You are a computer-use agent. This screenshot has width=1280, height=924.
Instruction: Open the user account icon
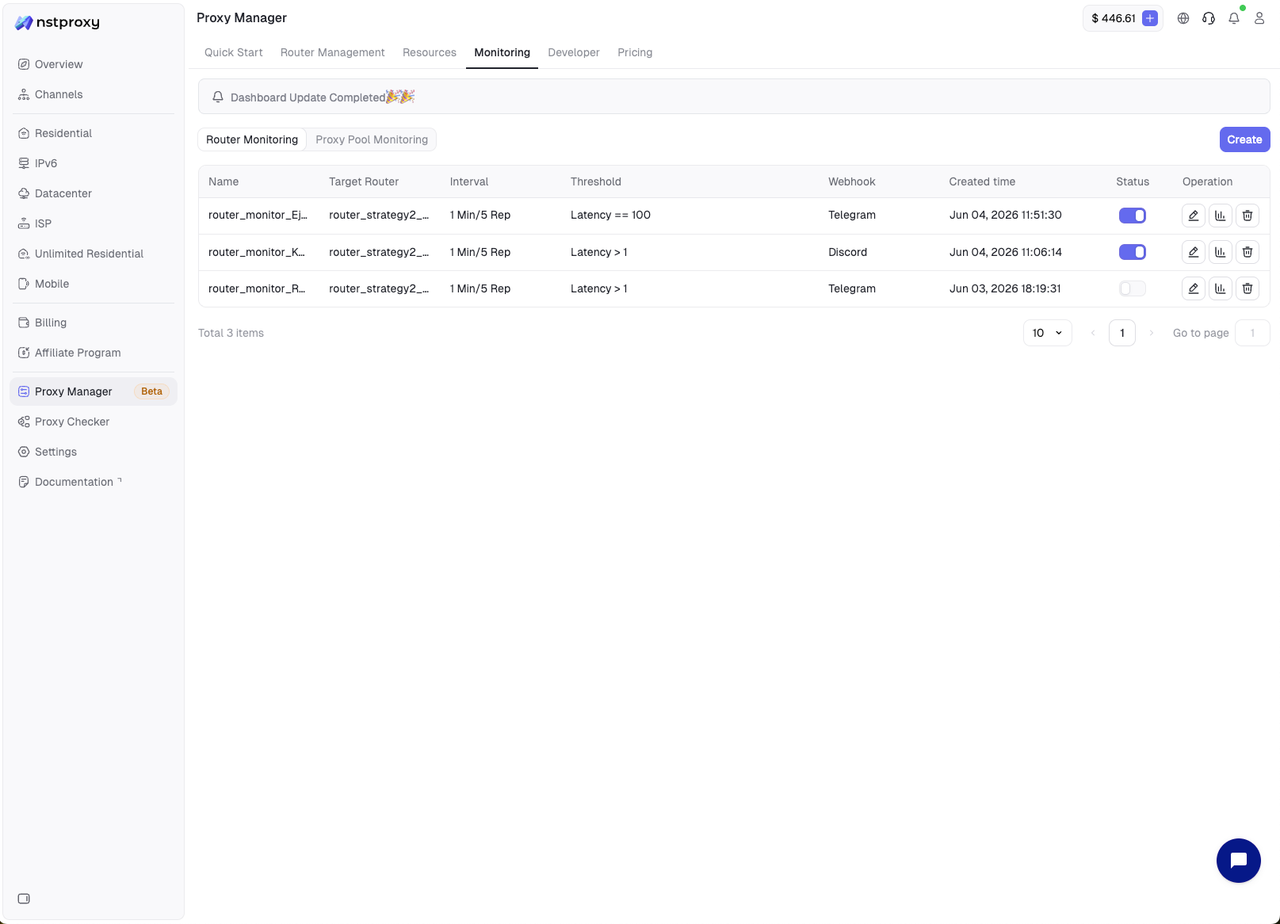pos(1259,18)
